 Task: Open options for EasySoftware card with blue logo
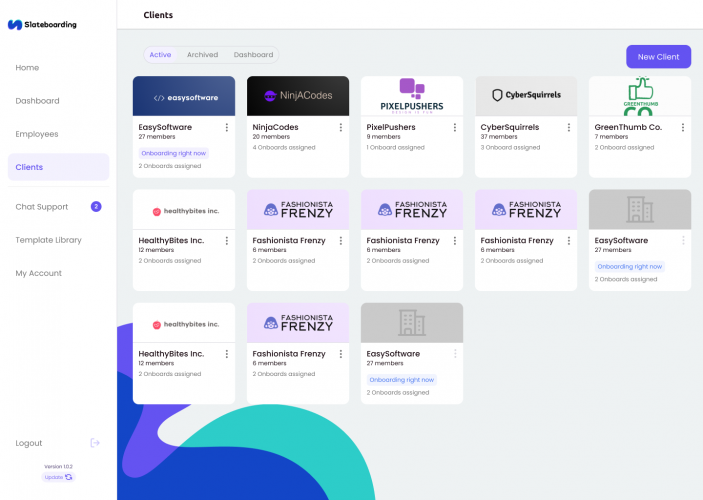coord(227,127)
